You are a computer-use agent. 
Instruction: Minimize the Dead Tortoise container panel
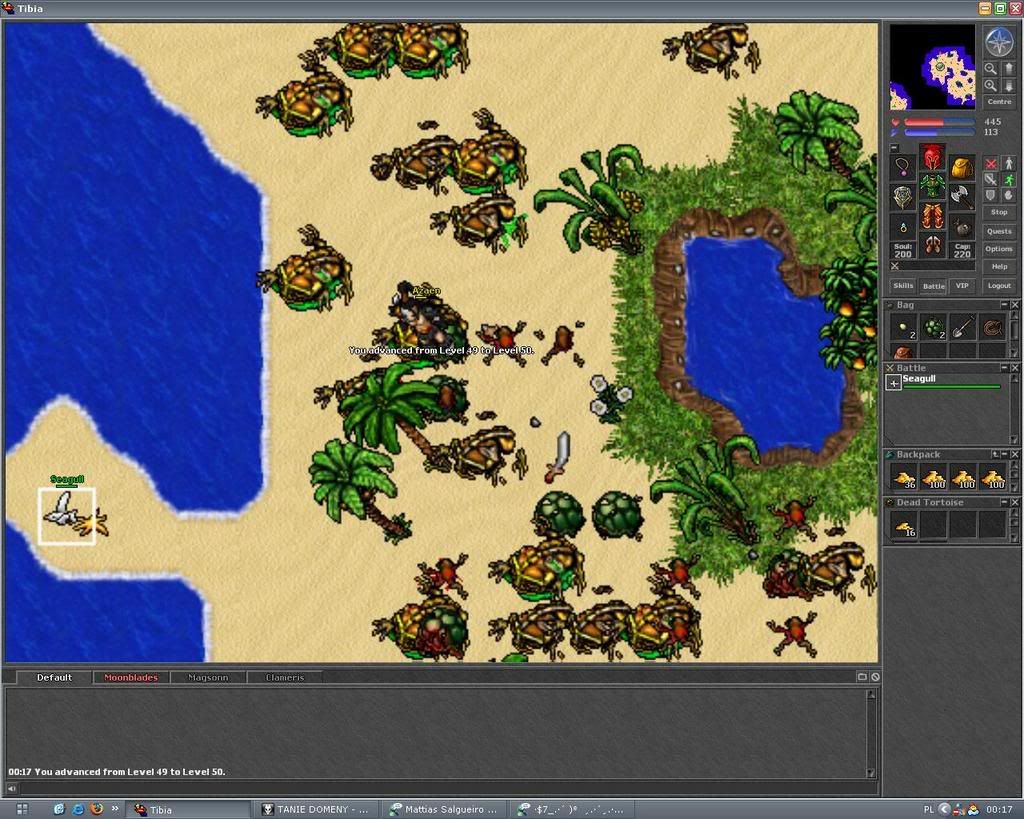tap(1004, 503)
